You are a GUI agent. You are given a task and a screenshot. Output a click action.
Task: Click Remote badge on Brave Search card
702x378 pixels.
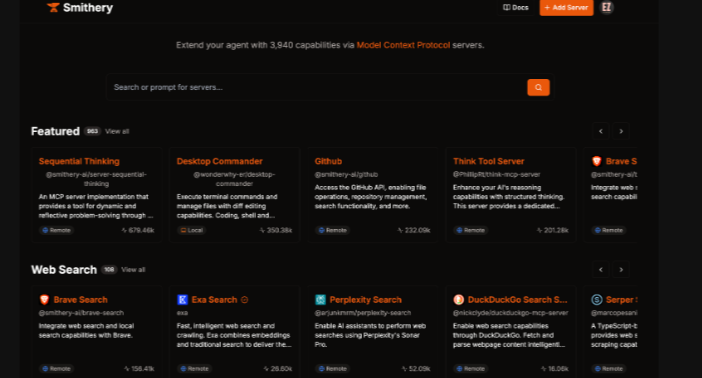tap(56, 369)
